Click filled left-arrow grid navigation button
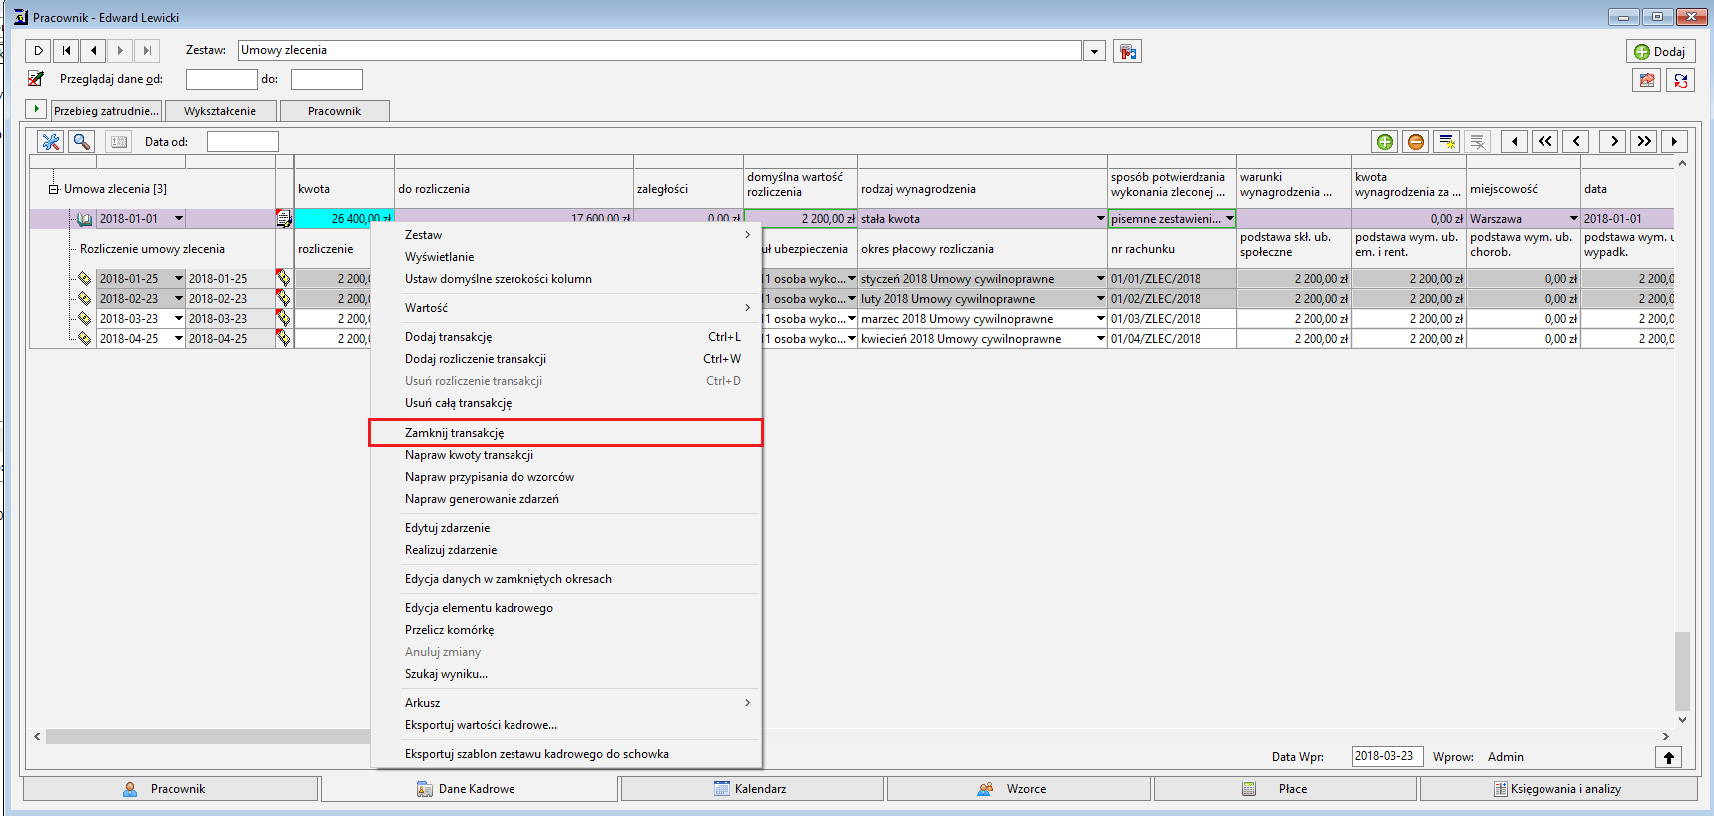 point(1514,142)
